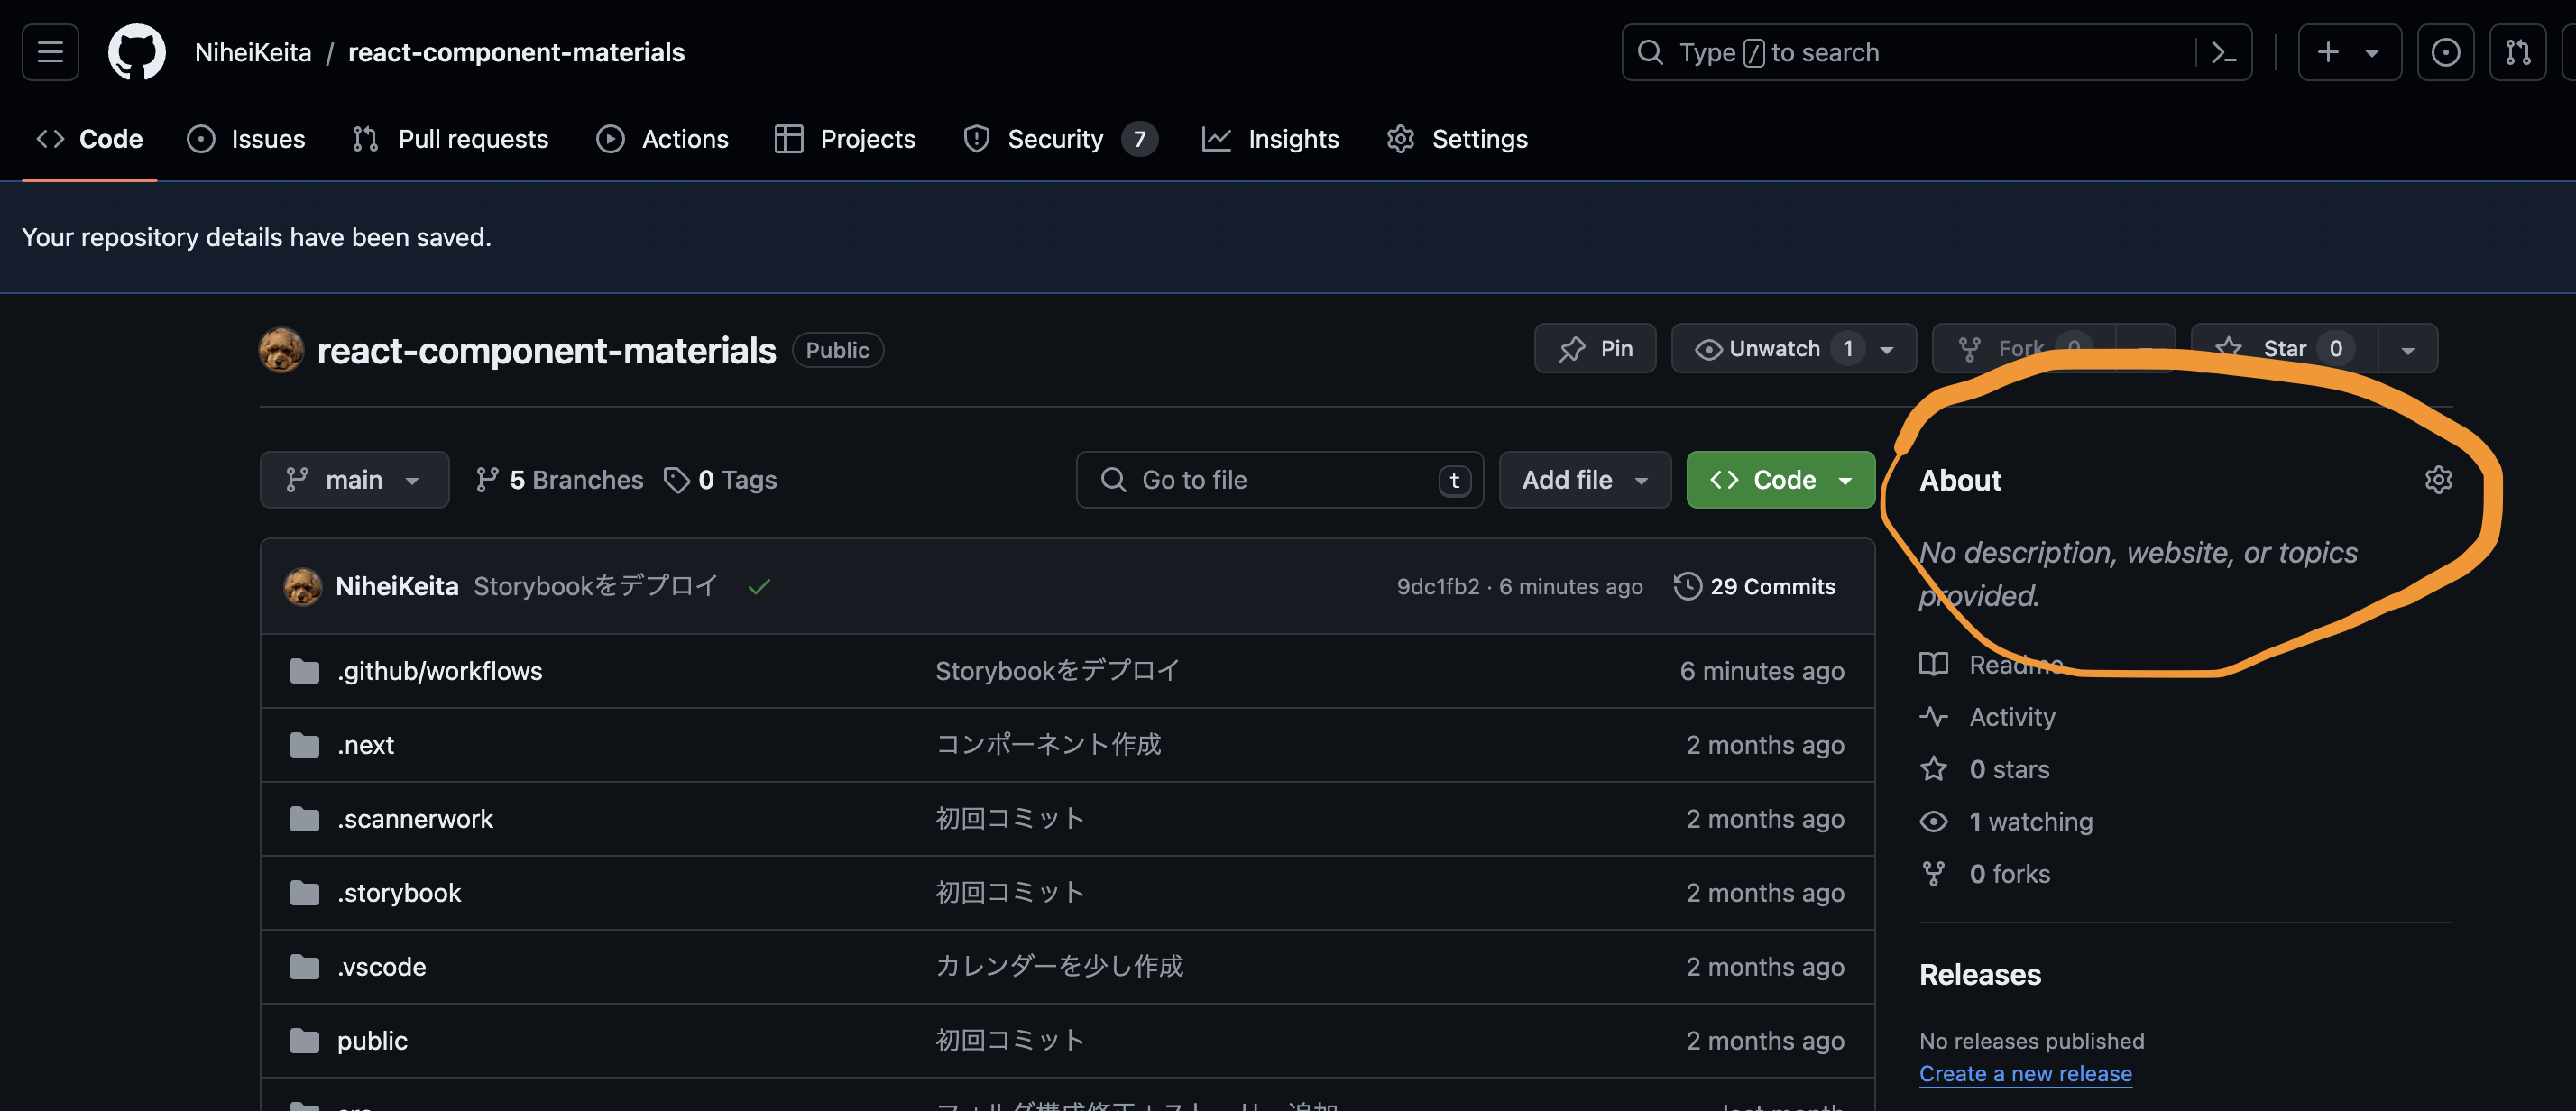Open your Issues via the header issue icon
This screenshot has height=1111, width=2576.
[x=2446, y=52]
